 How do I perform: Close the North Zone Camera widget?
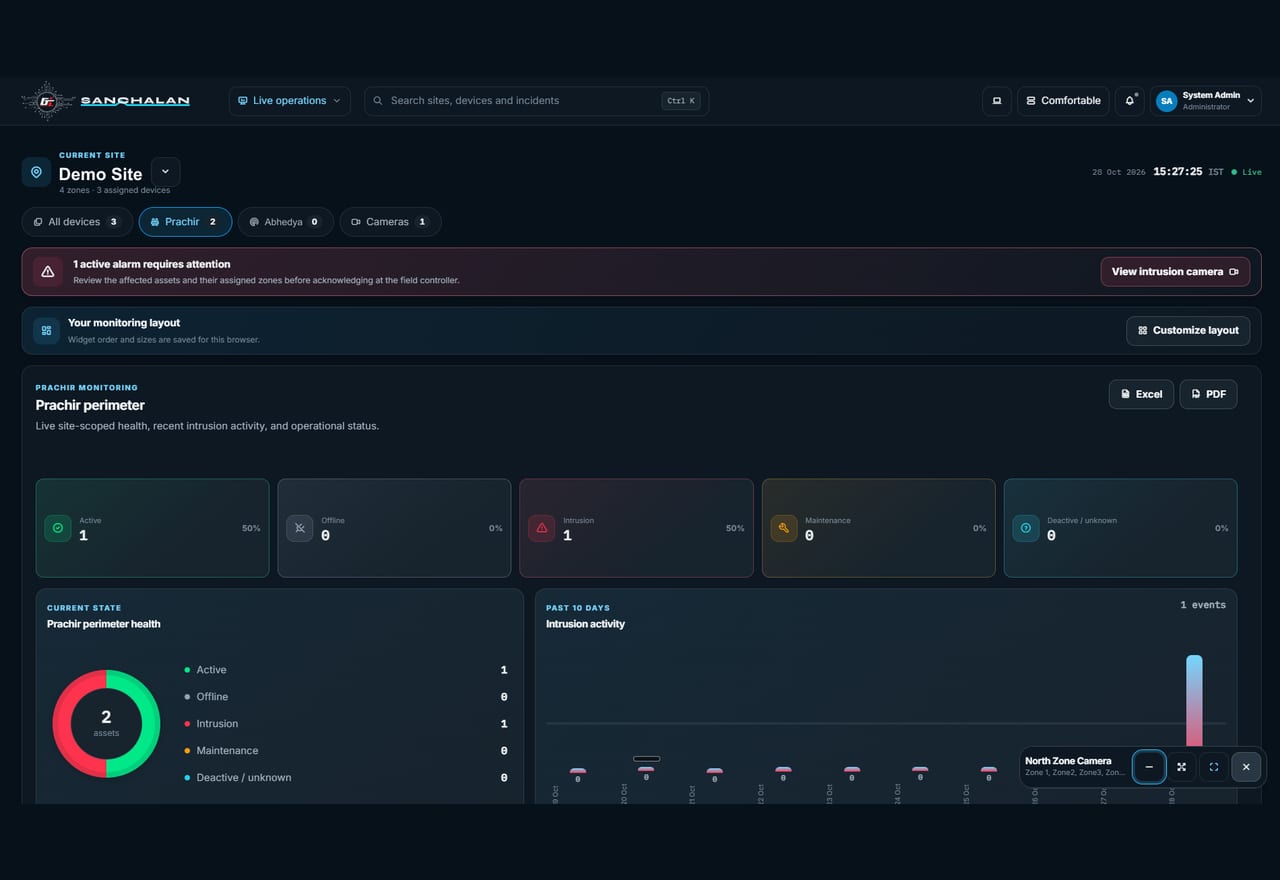pyautogui.click(x=1246, y=767)
